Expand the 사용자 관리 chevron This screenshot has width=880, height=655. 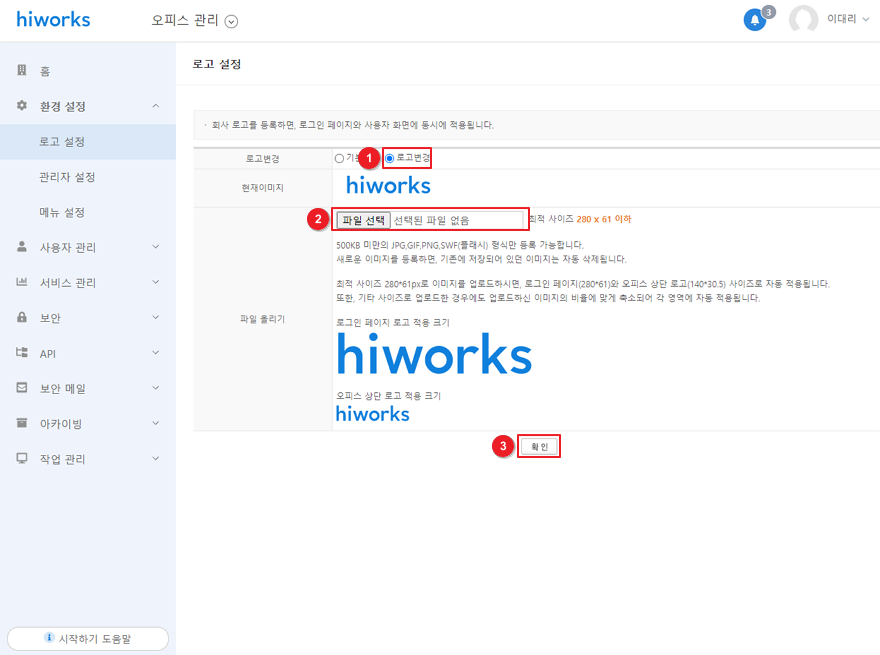pos(155,246)
